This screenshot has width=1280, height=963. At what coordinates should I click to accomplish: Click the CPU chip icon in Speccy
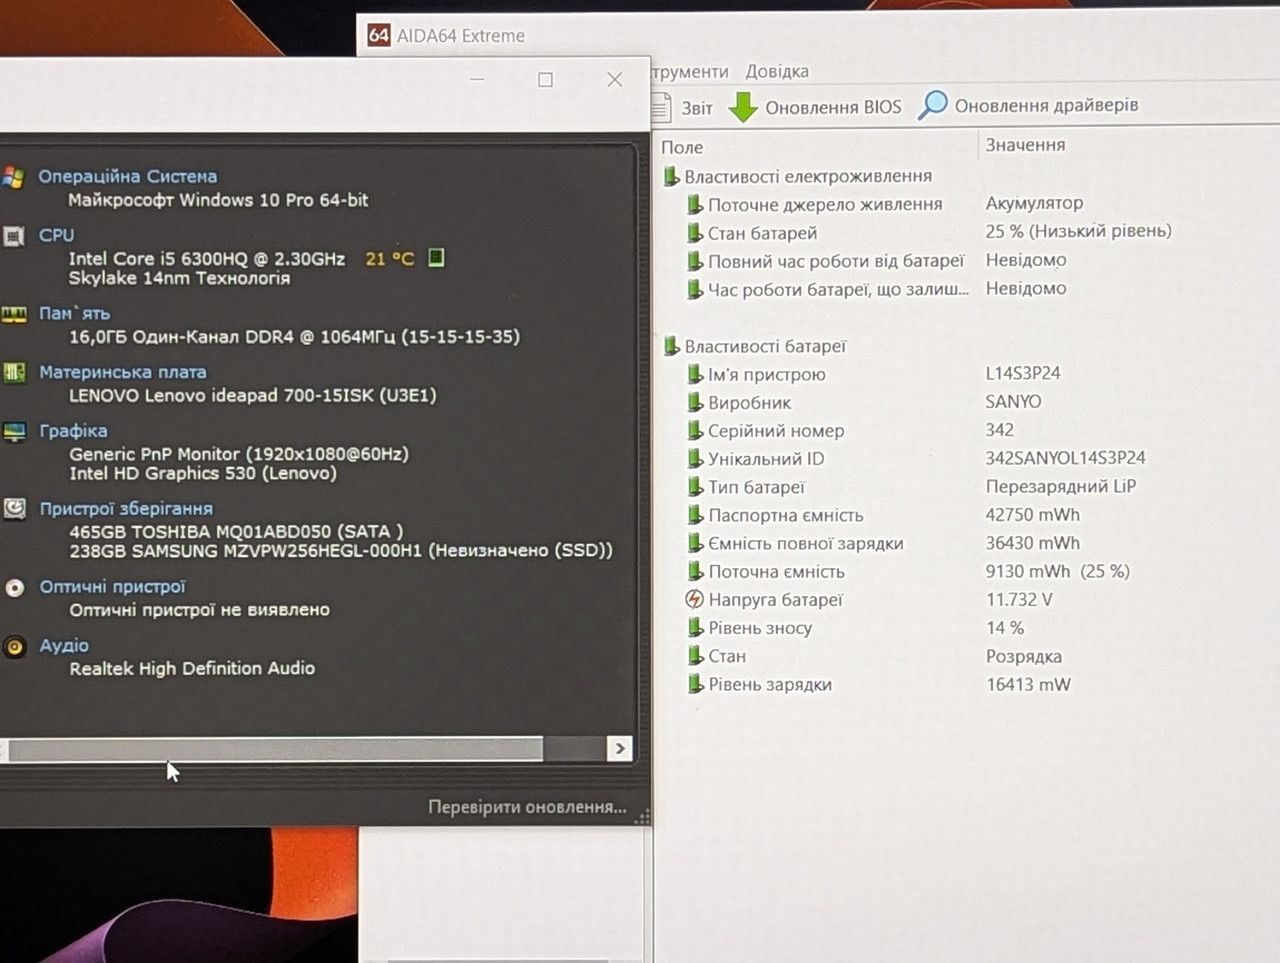tap(14, 236)
